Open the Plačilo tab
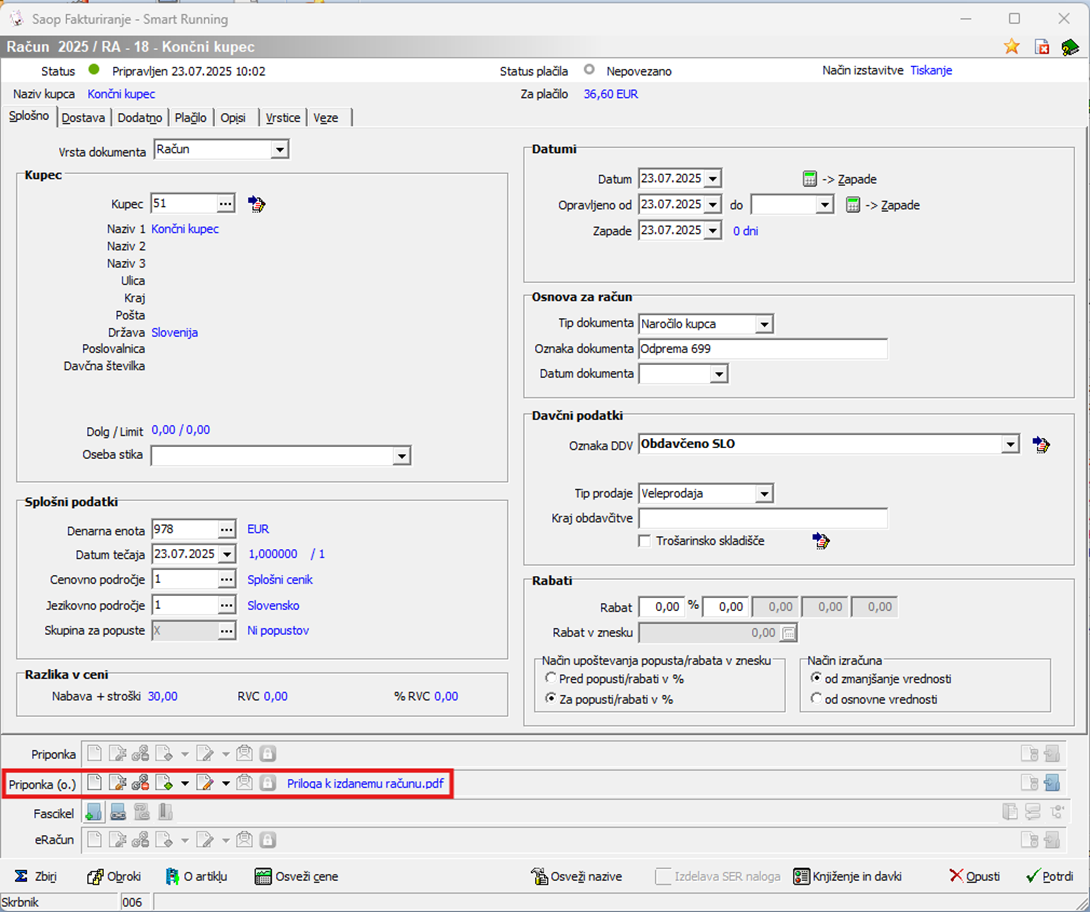 point(190,117)
